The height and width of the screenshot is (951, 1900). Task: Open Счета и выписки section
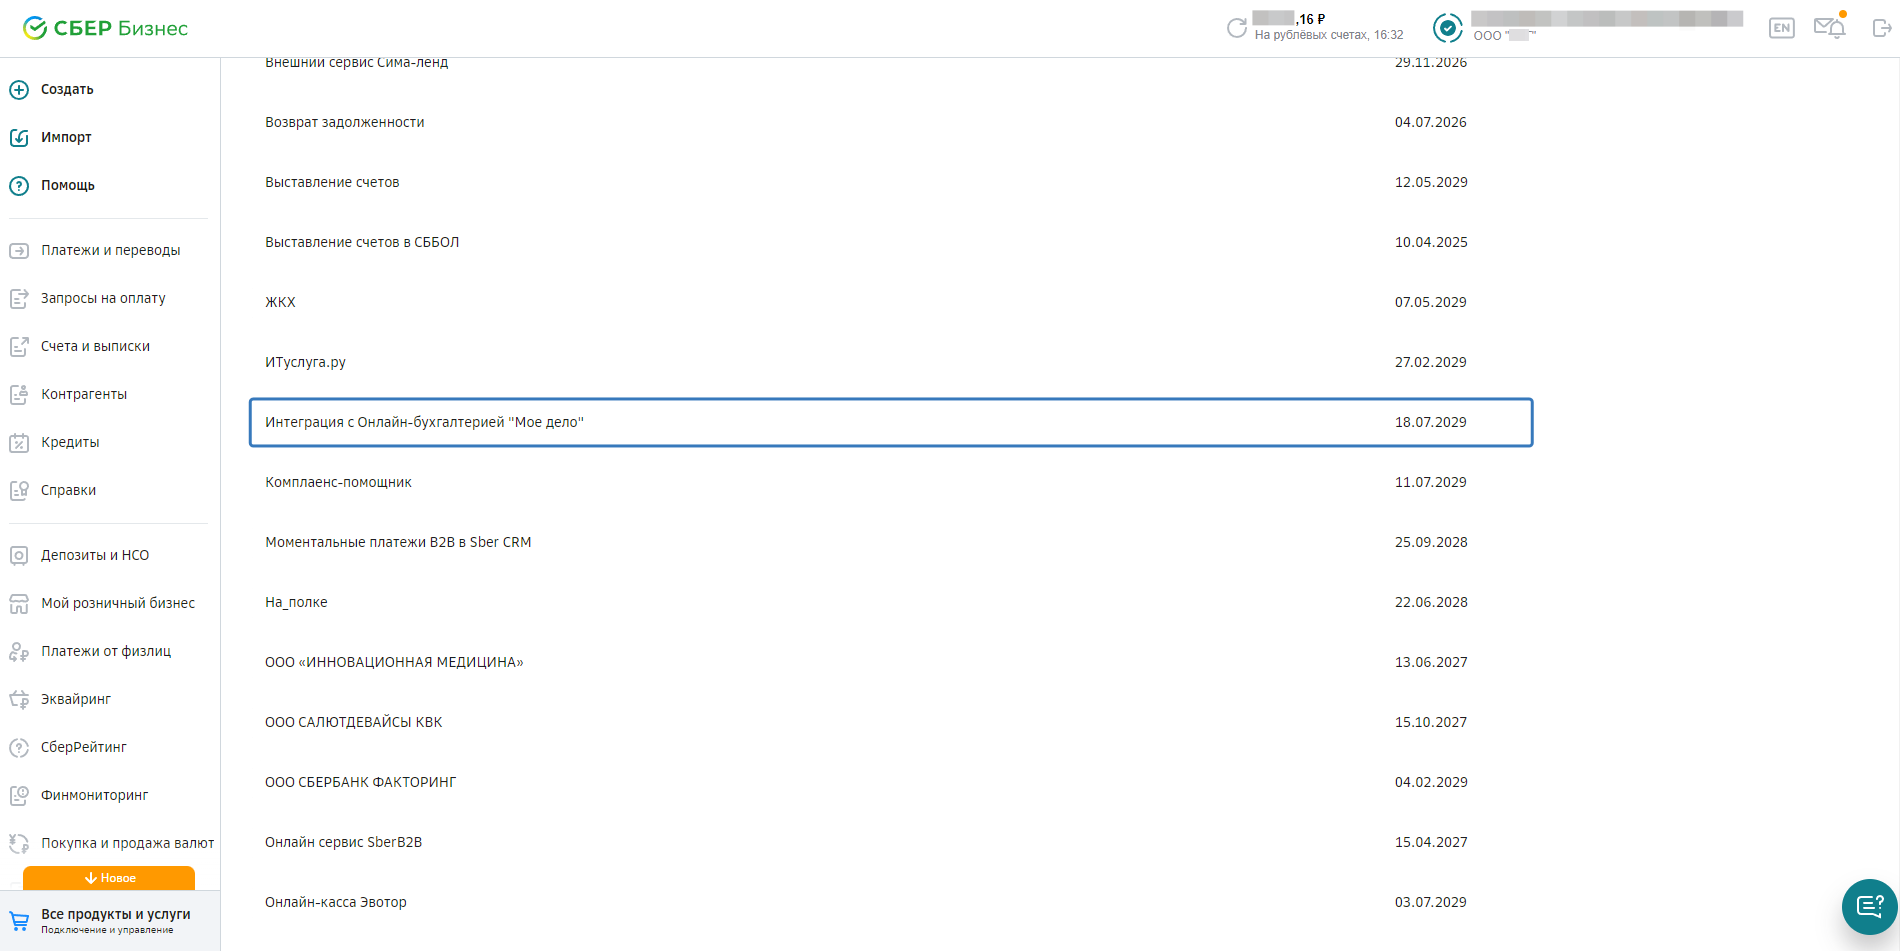point(95,346)
